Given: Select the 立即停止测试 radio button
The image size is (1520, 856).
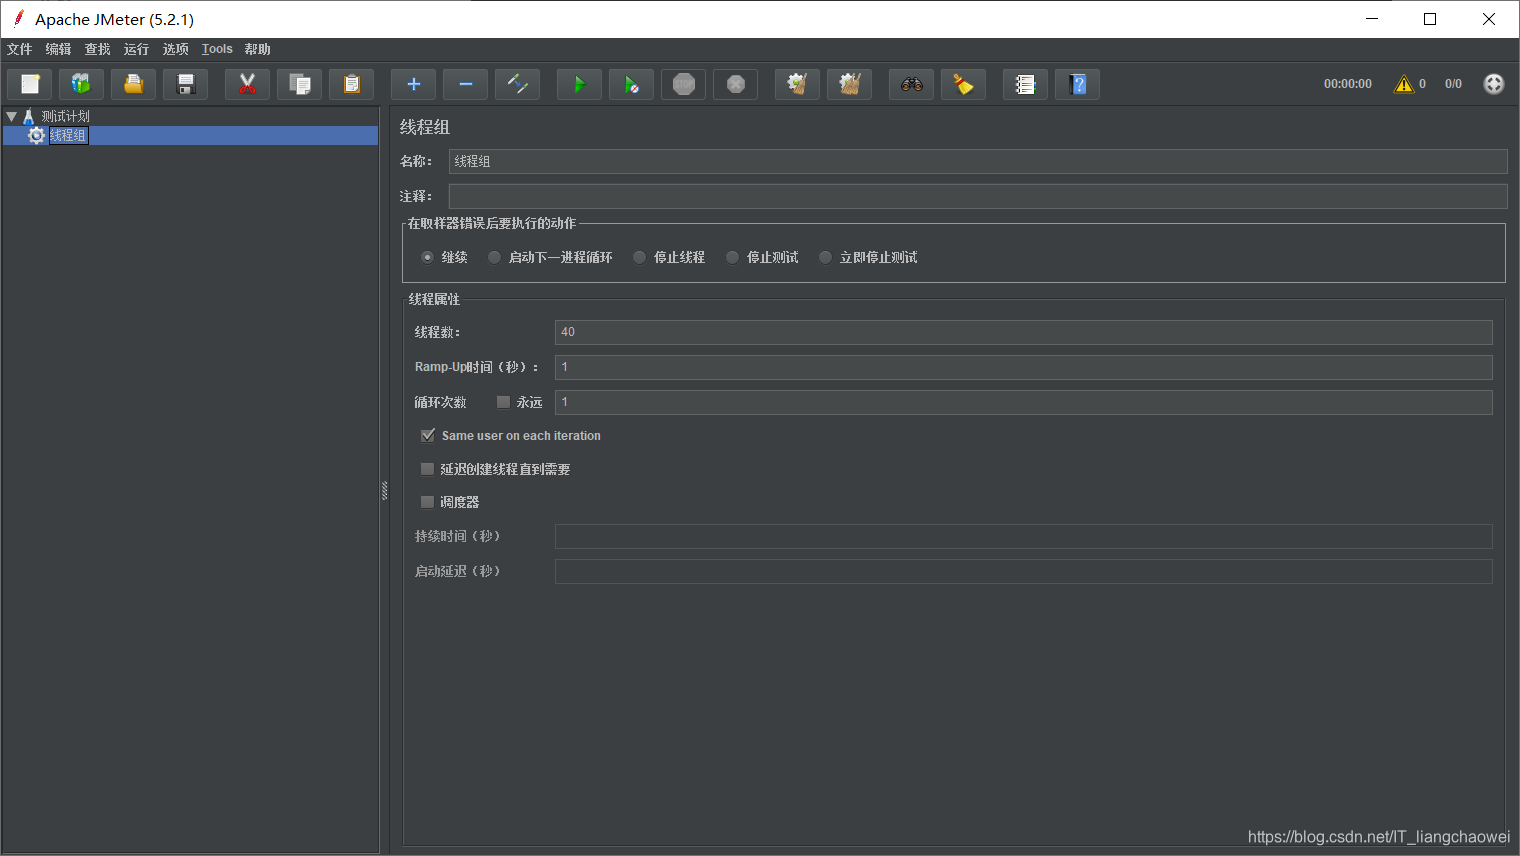Looking at the screenshot, I should point(825,257).
